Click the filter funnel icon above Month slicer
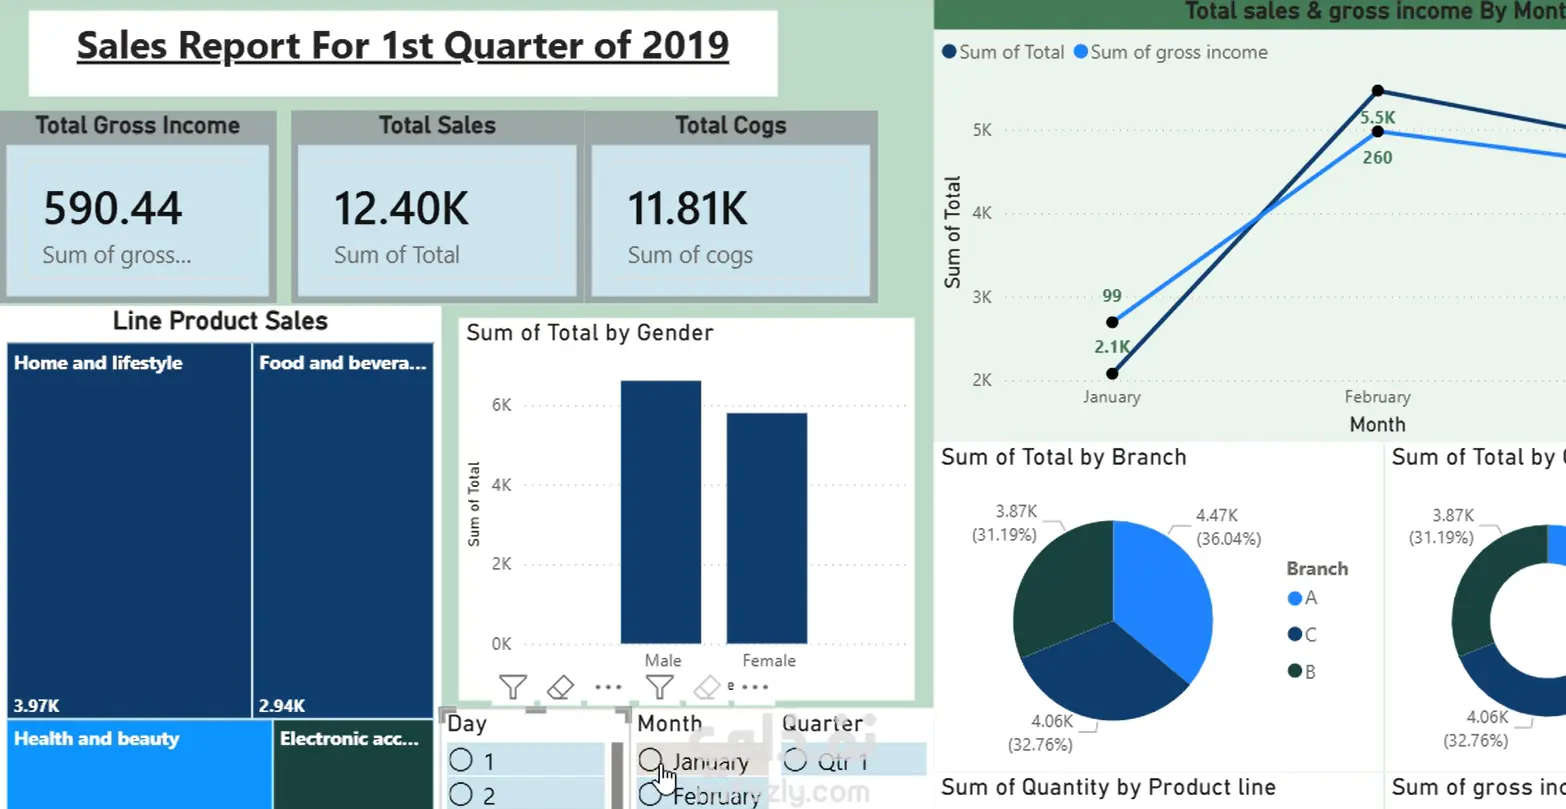This screenshot has height=809, width=1566. tap(659, 686)
